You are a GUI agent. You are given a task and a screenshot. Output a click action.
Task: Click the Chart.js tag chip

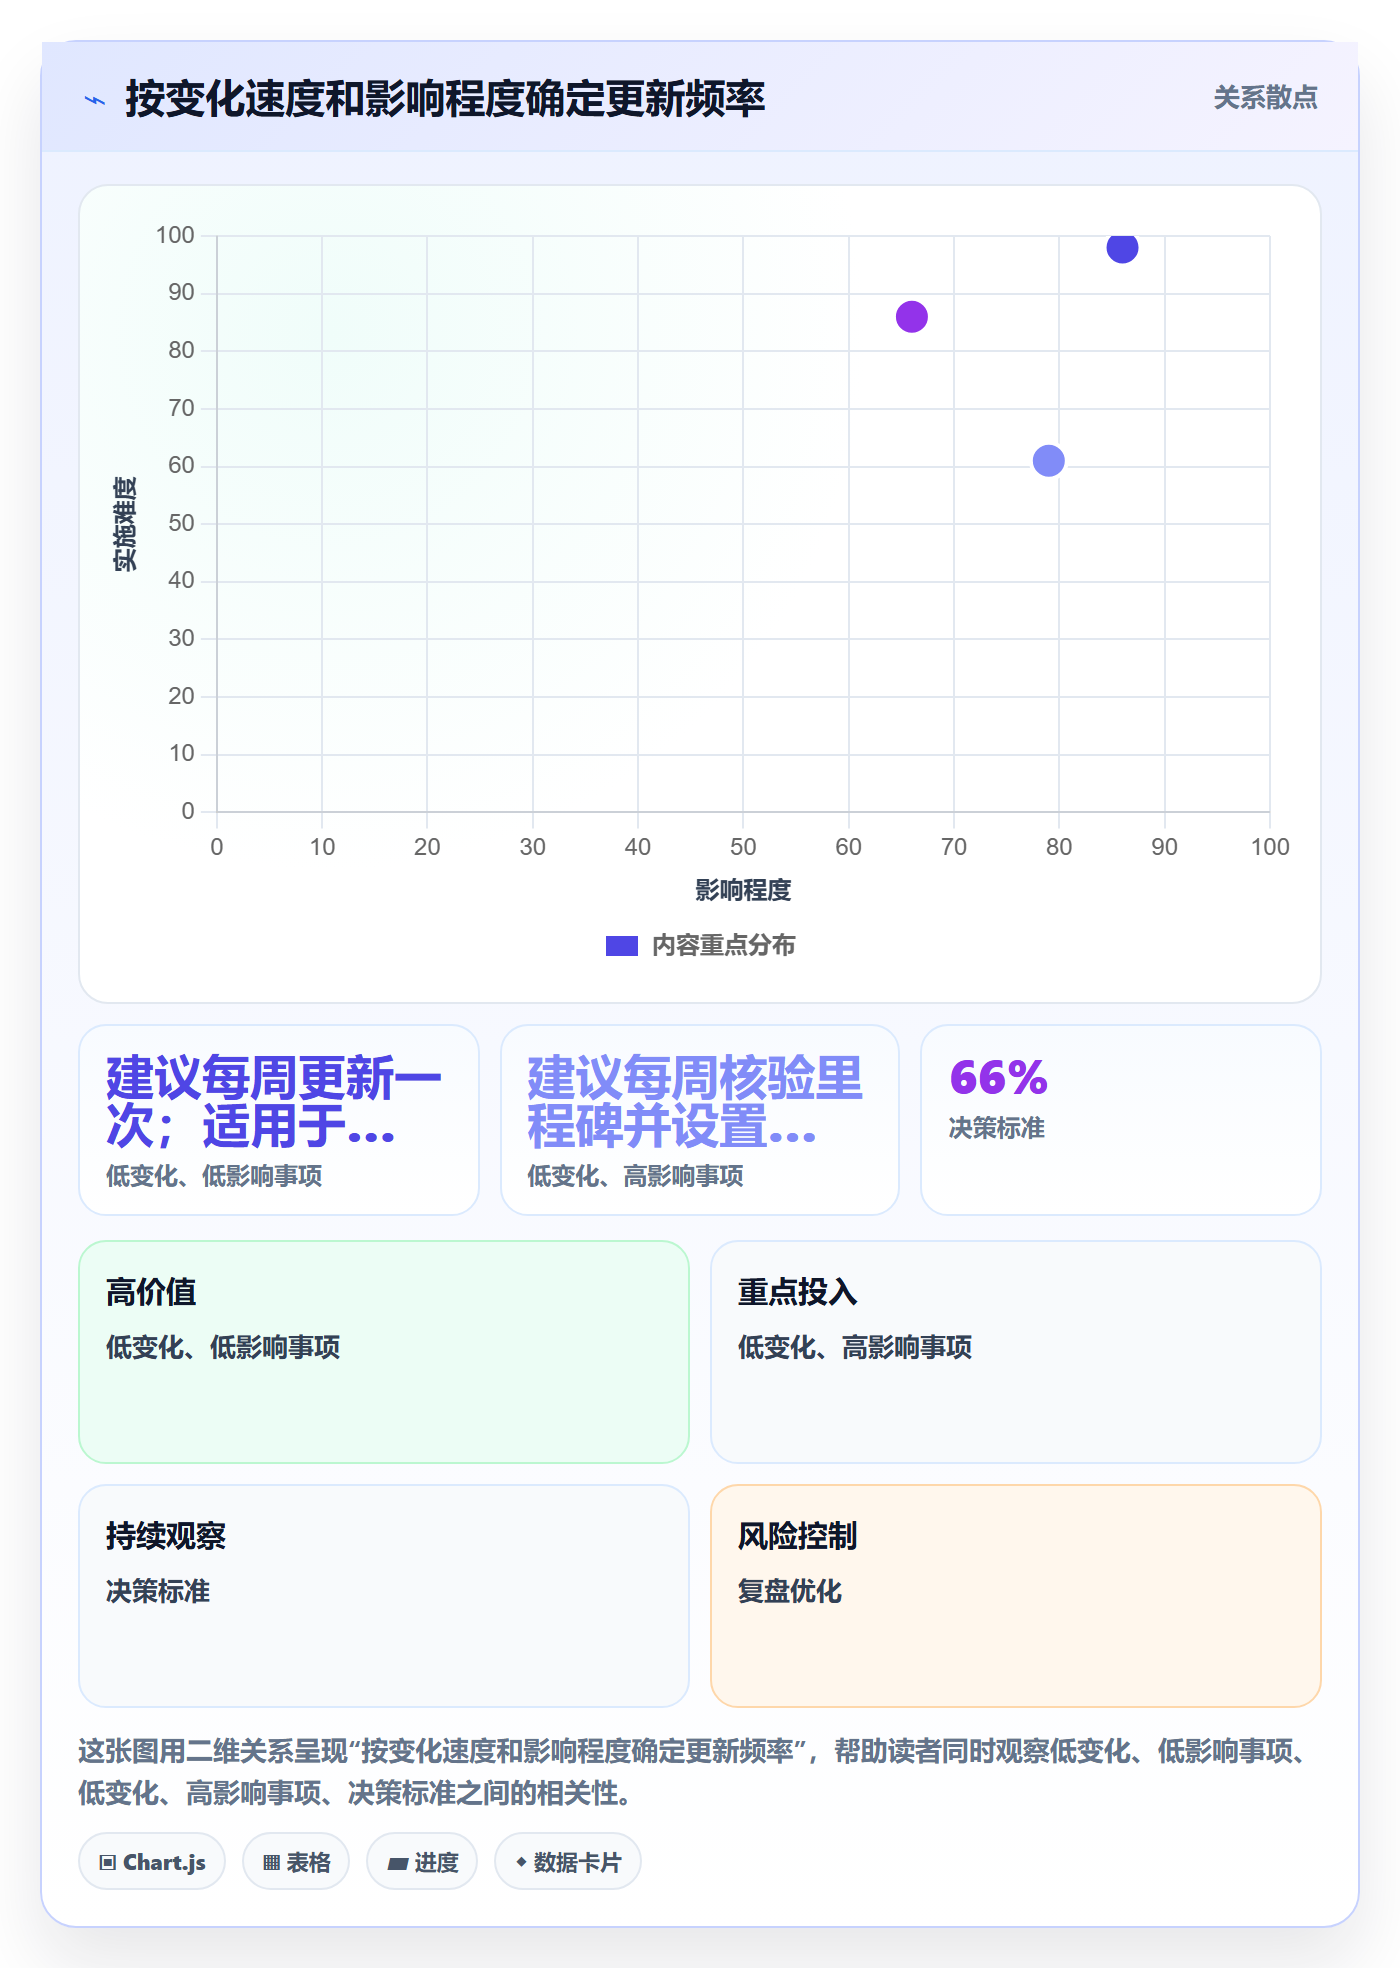(x=152, y=1862)
